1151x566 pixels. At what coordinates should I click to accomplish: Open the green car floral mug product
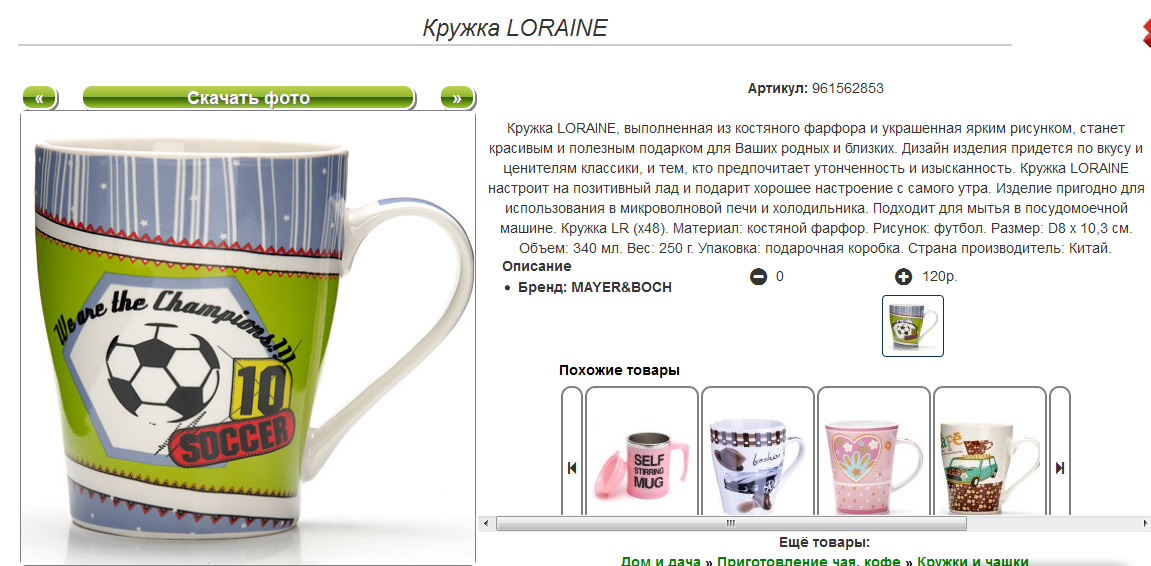(990, 468)
